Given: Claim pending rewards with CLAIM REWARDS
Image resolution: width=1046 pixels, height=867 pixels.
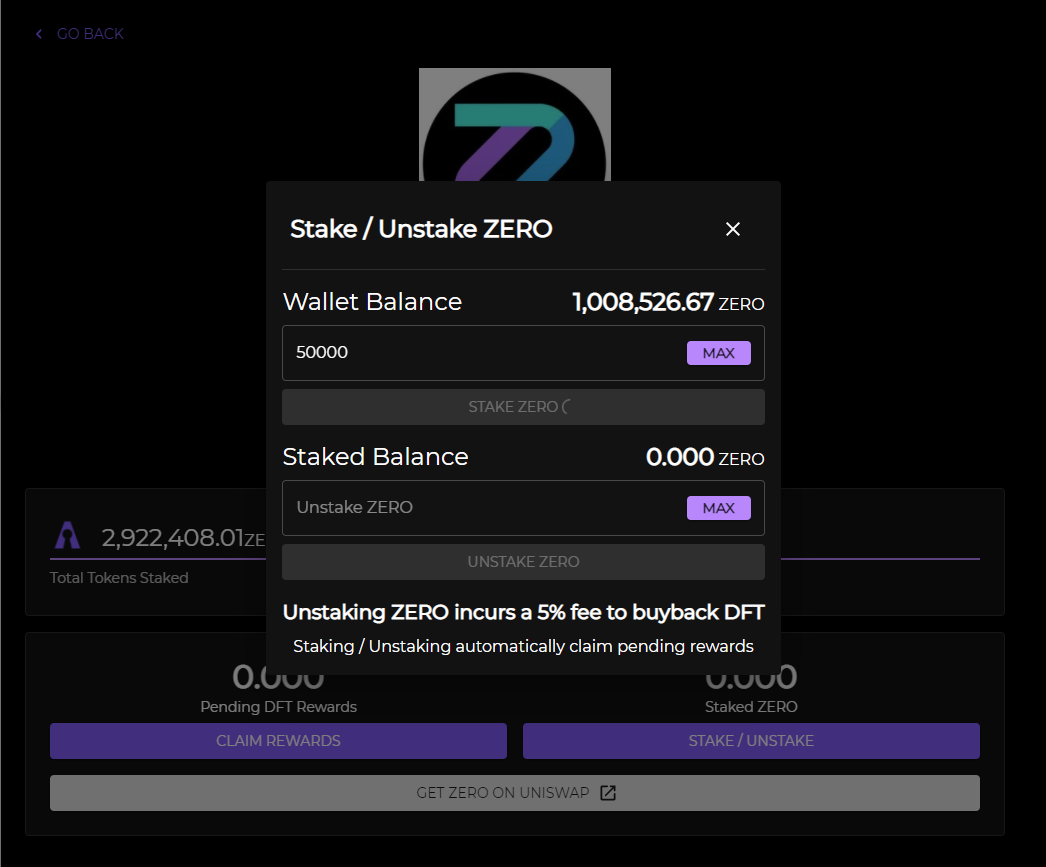Looking at the screenshot, I should point(278,741).
